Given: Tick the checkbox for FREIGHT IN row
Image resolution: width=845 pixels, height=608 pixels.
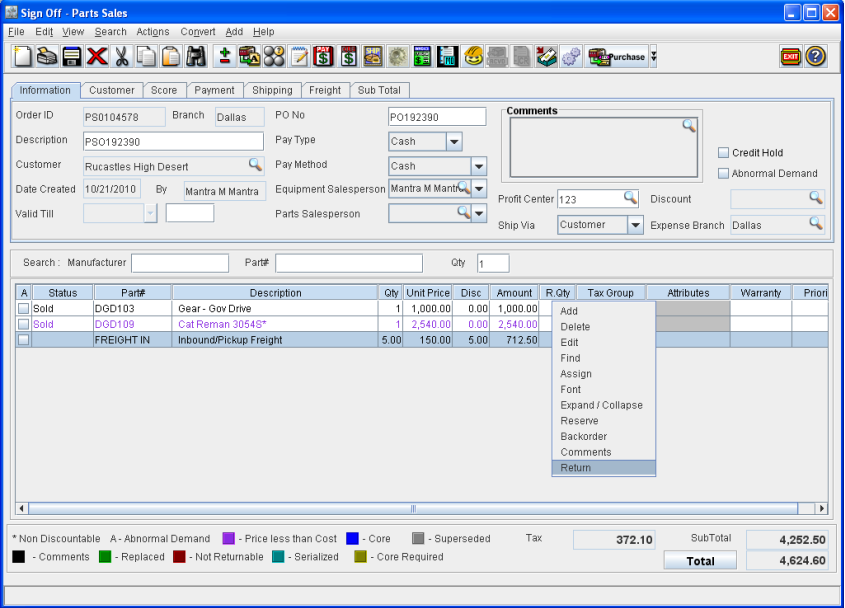Looking at the screenshot, I should pyautogui.click(x=23, y=340).
